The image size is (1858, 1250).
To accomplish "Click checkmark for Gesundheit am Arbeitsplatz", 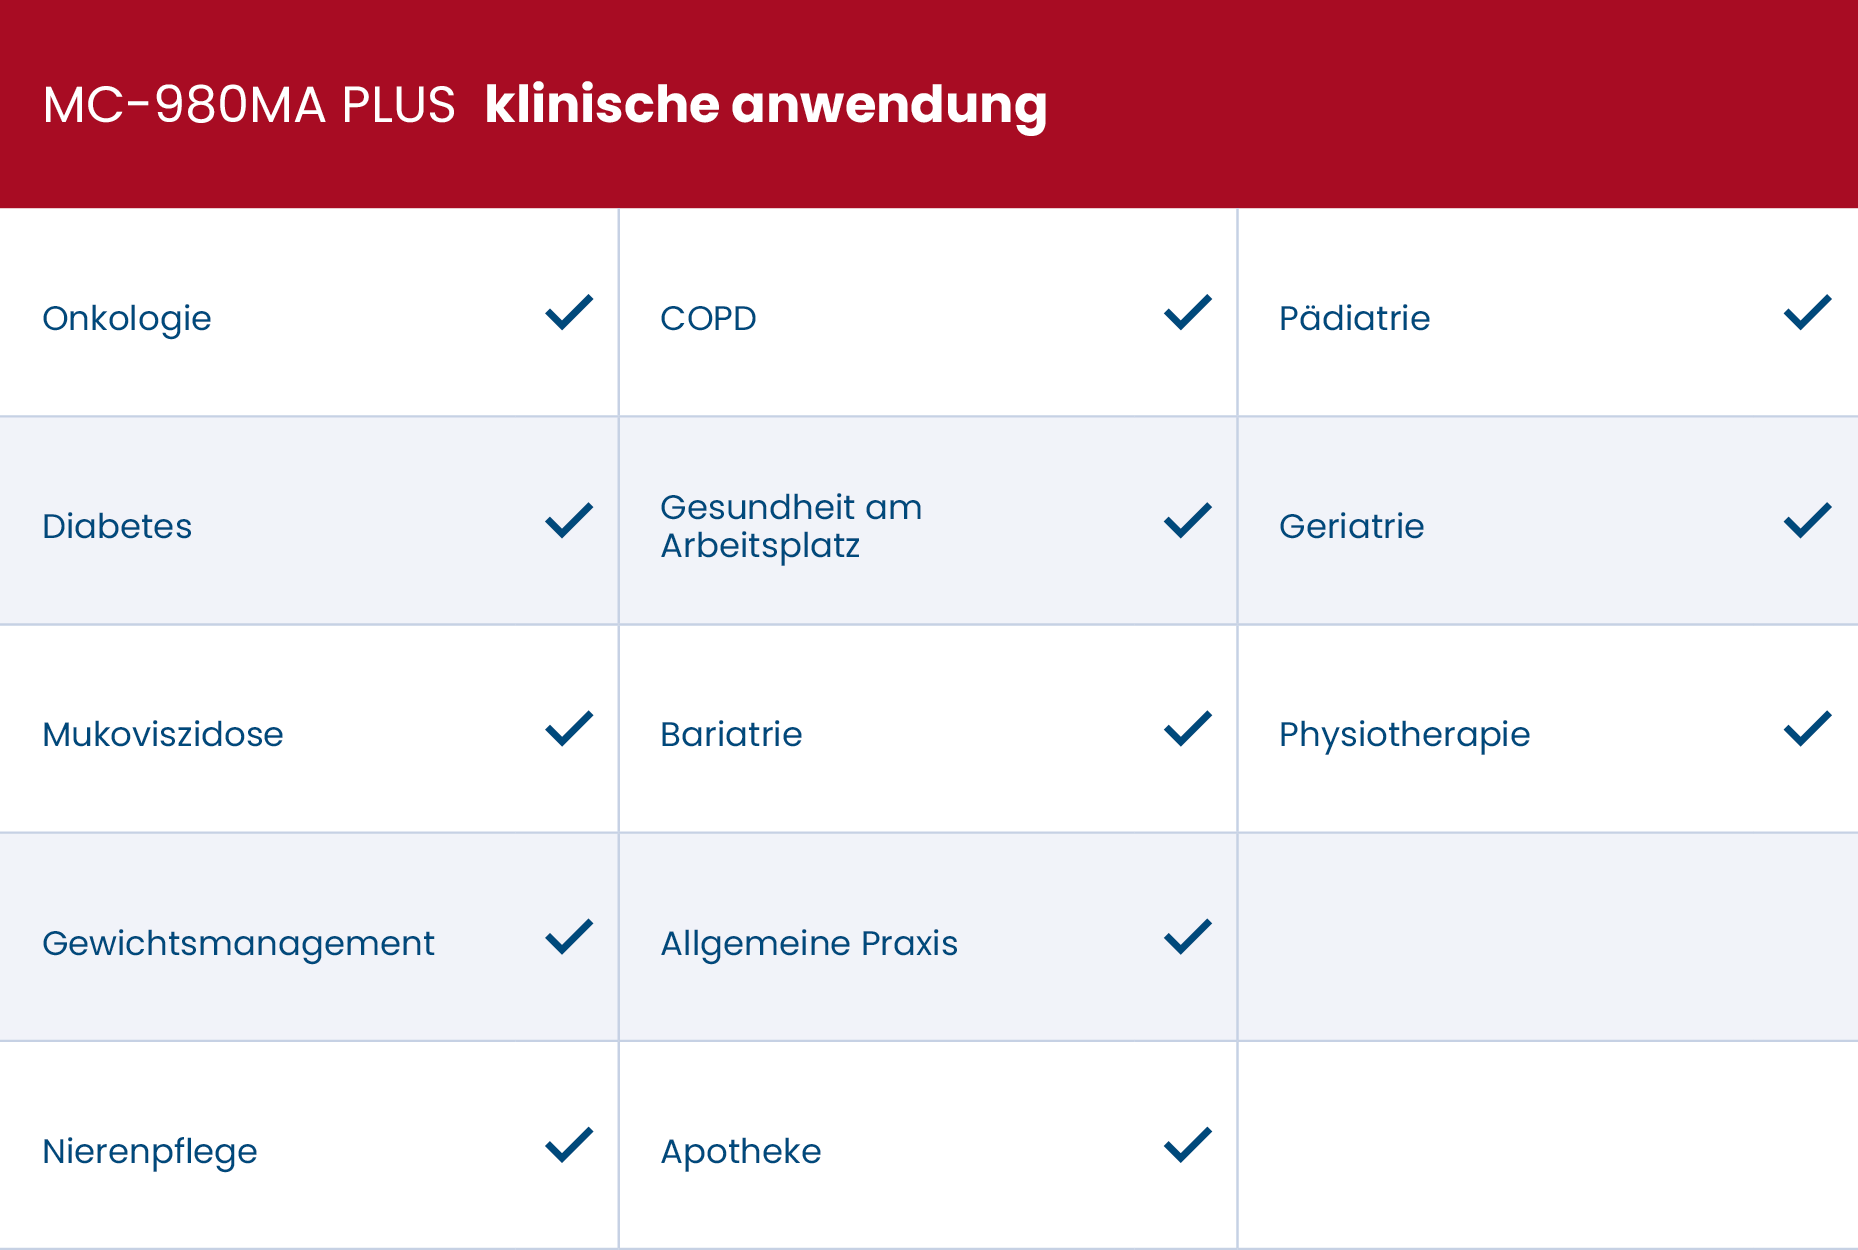I will pyautogui.click(x=1188, y=521).
